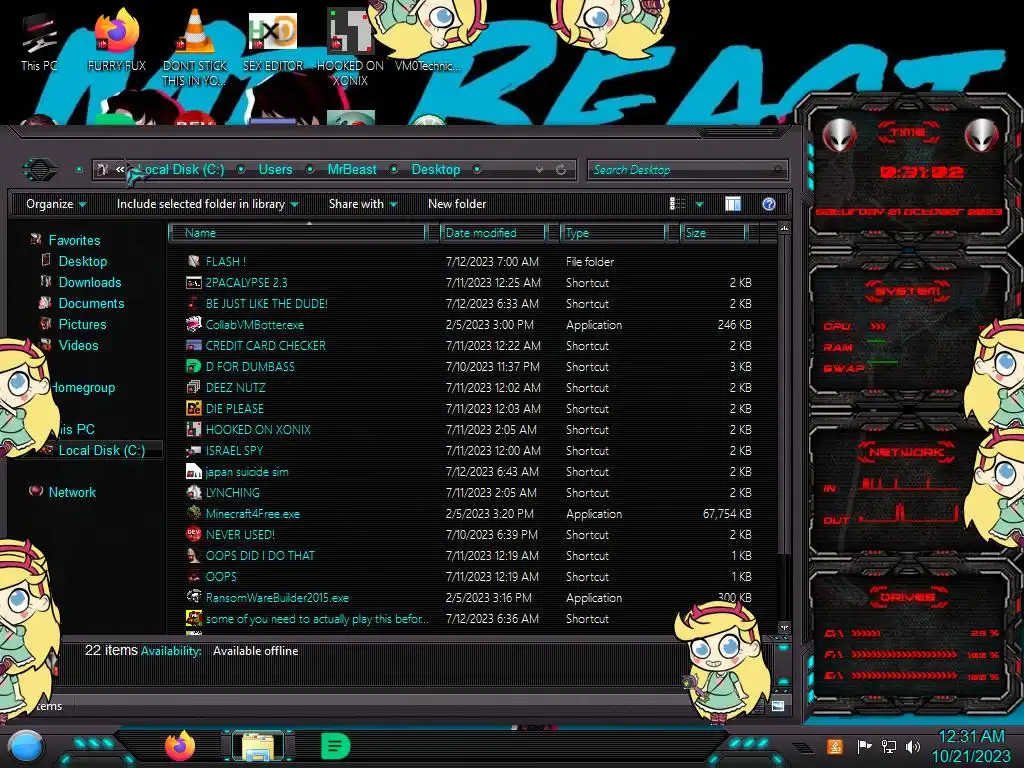Go to Desktop in the navigation pane

pos(83,261)
